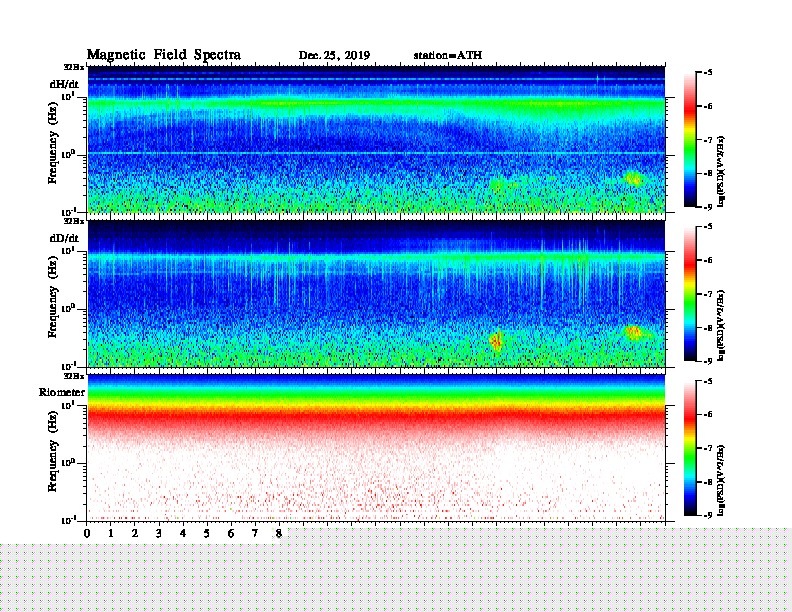Click the orange patch at right of dD/dt spectrogram

tap(633, 332)
